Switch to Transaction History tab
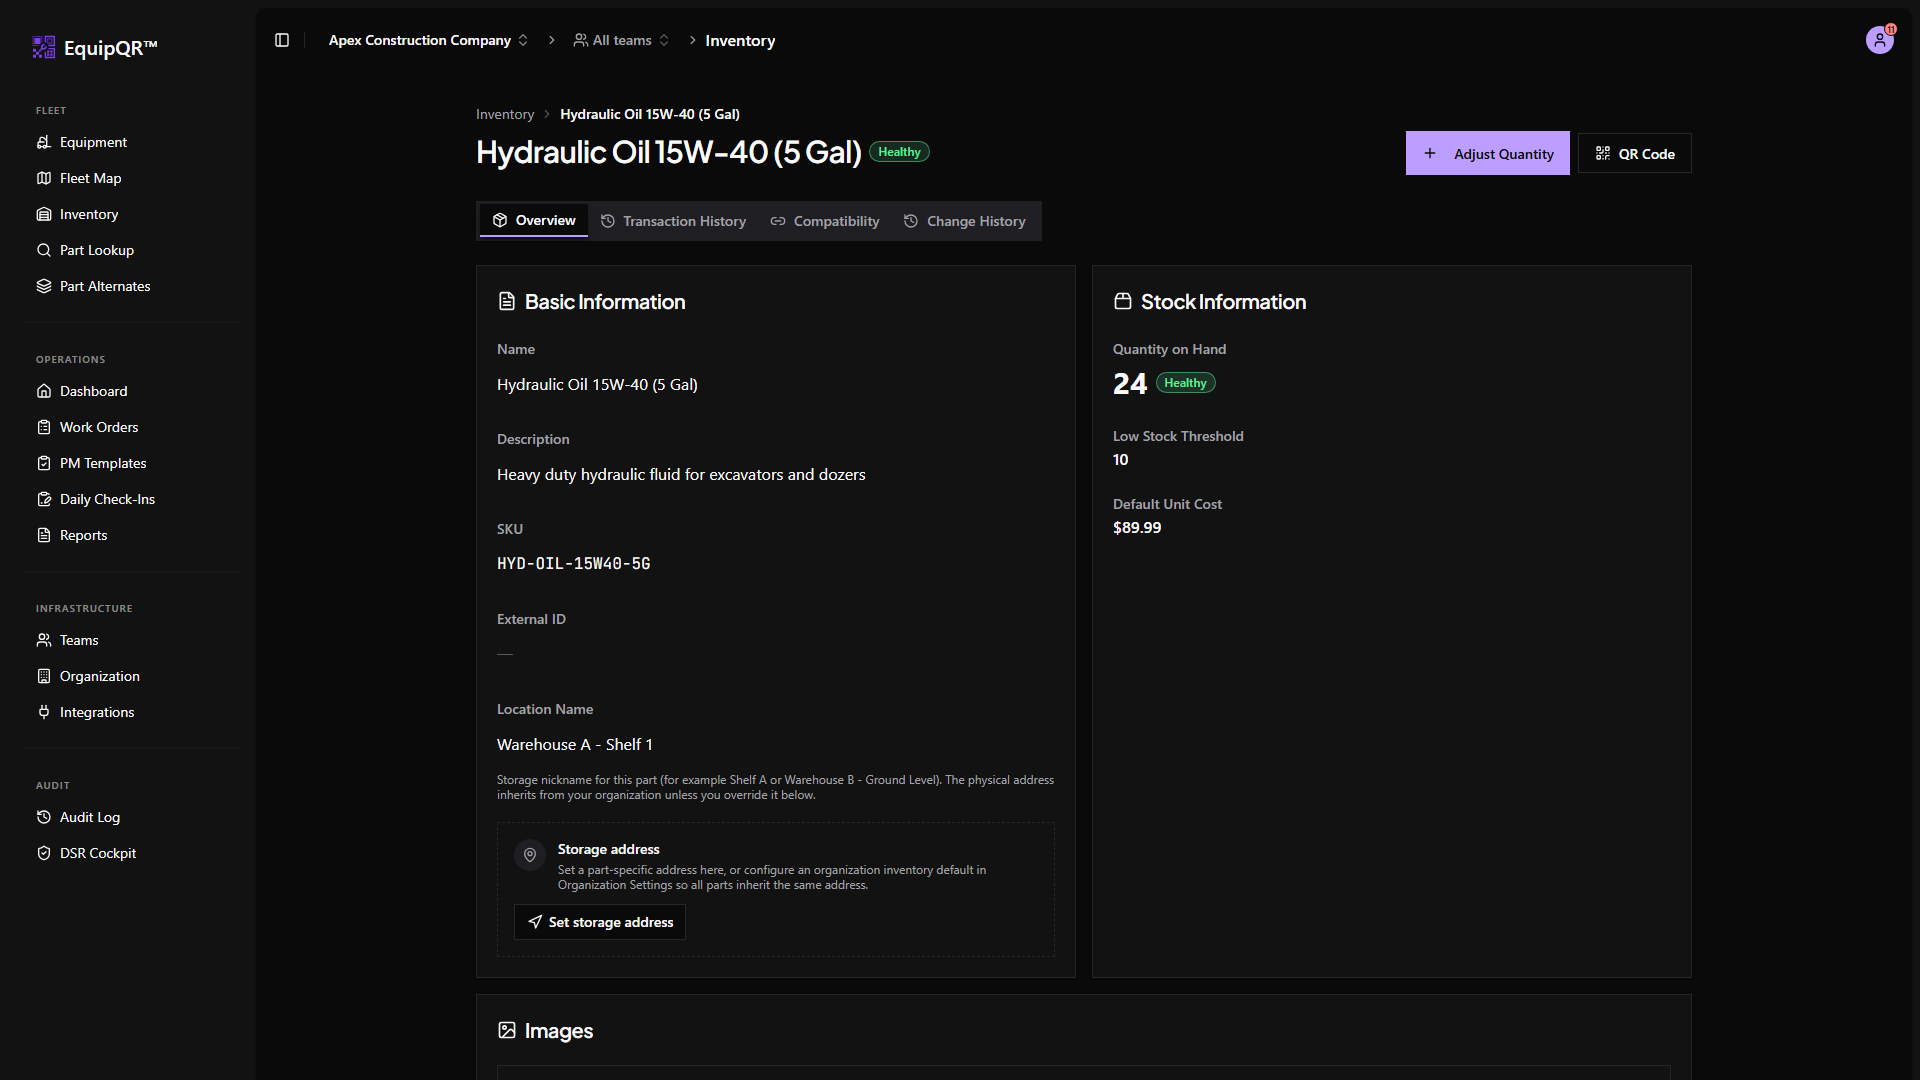 (673, 221)
